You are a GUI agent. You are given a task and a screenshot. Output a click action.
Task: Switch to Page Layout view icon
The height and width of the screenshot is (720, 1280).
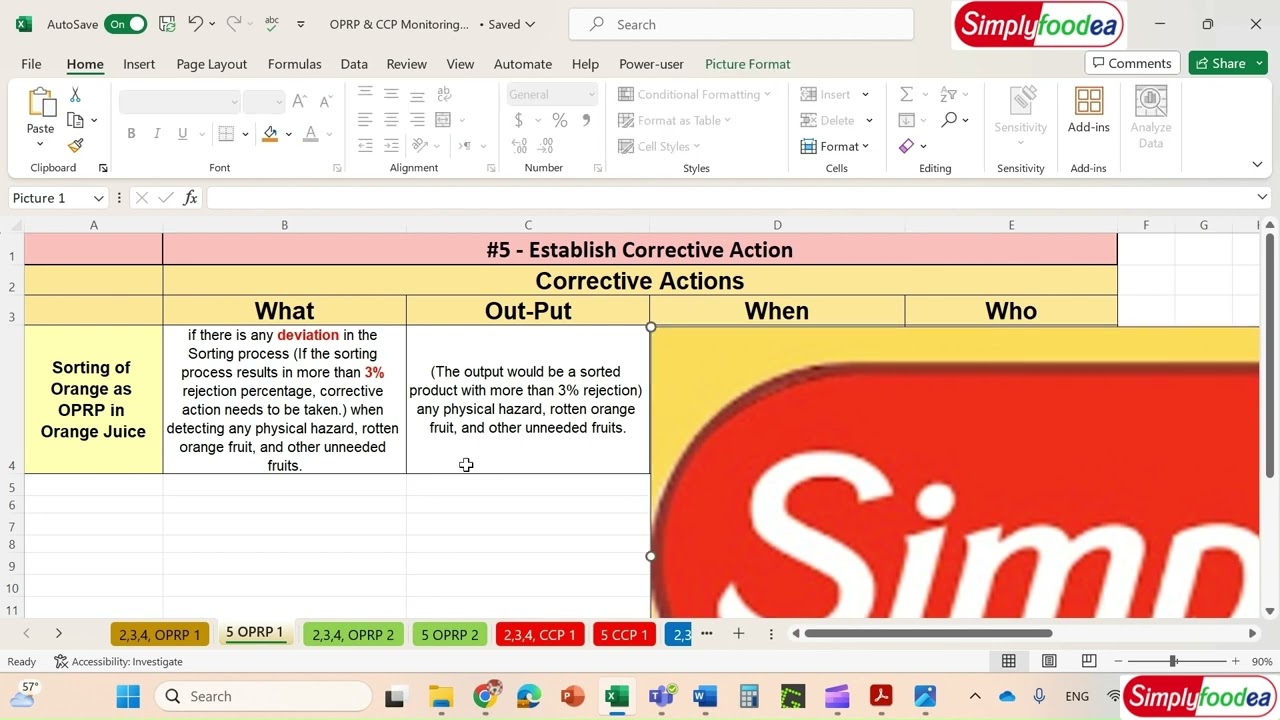1049,661
